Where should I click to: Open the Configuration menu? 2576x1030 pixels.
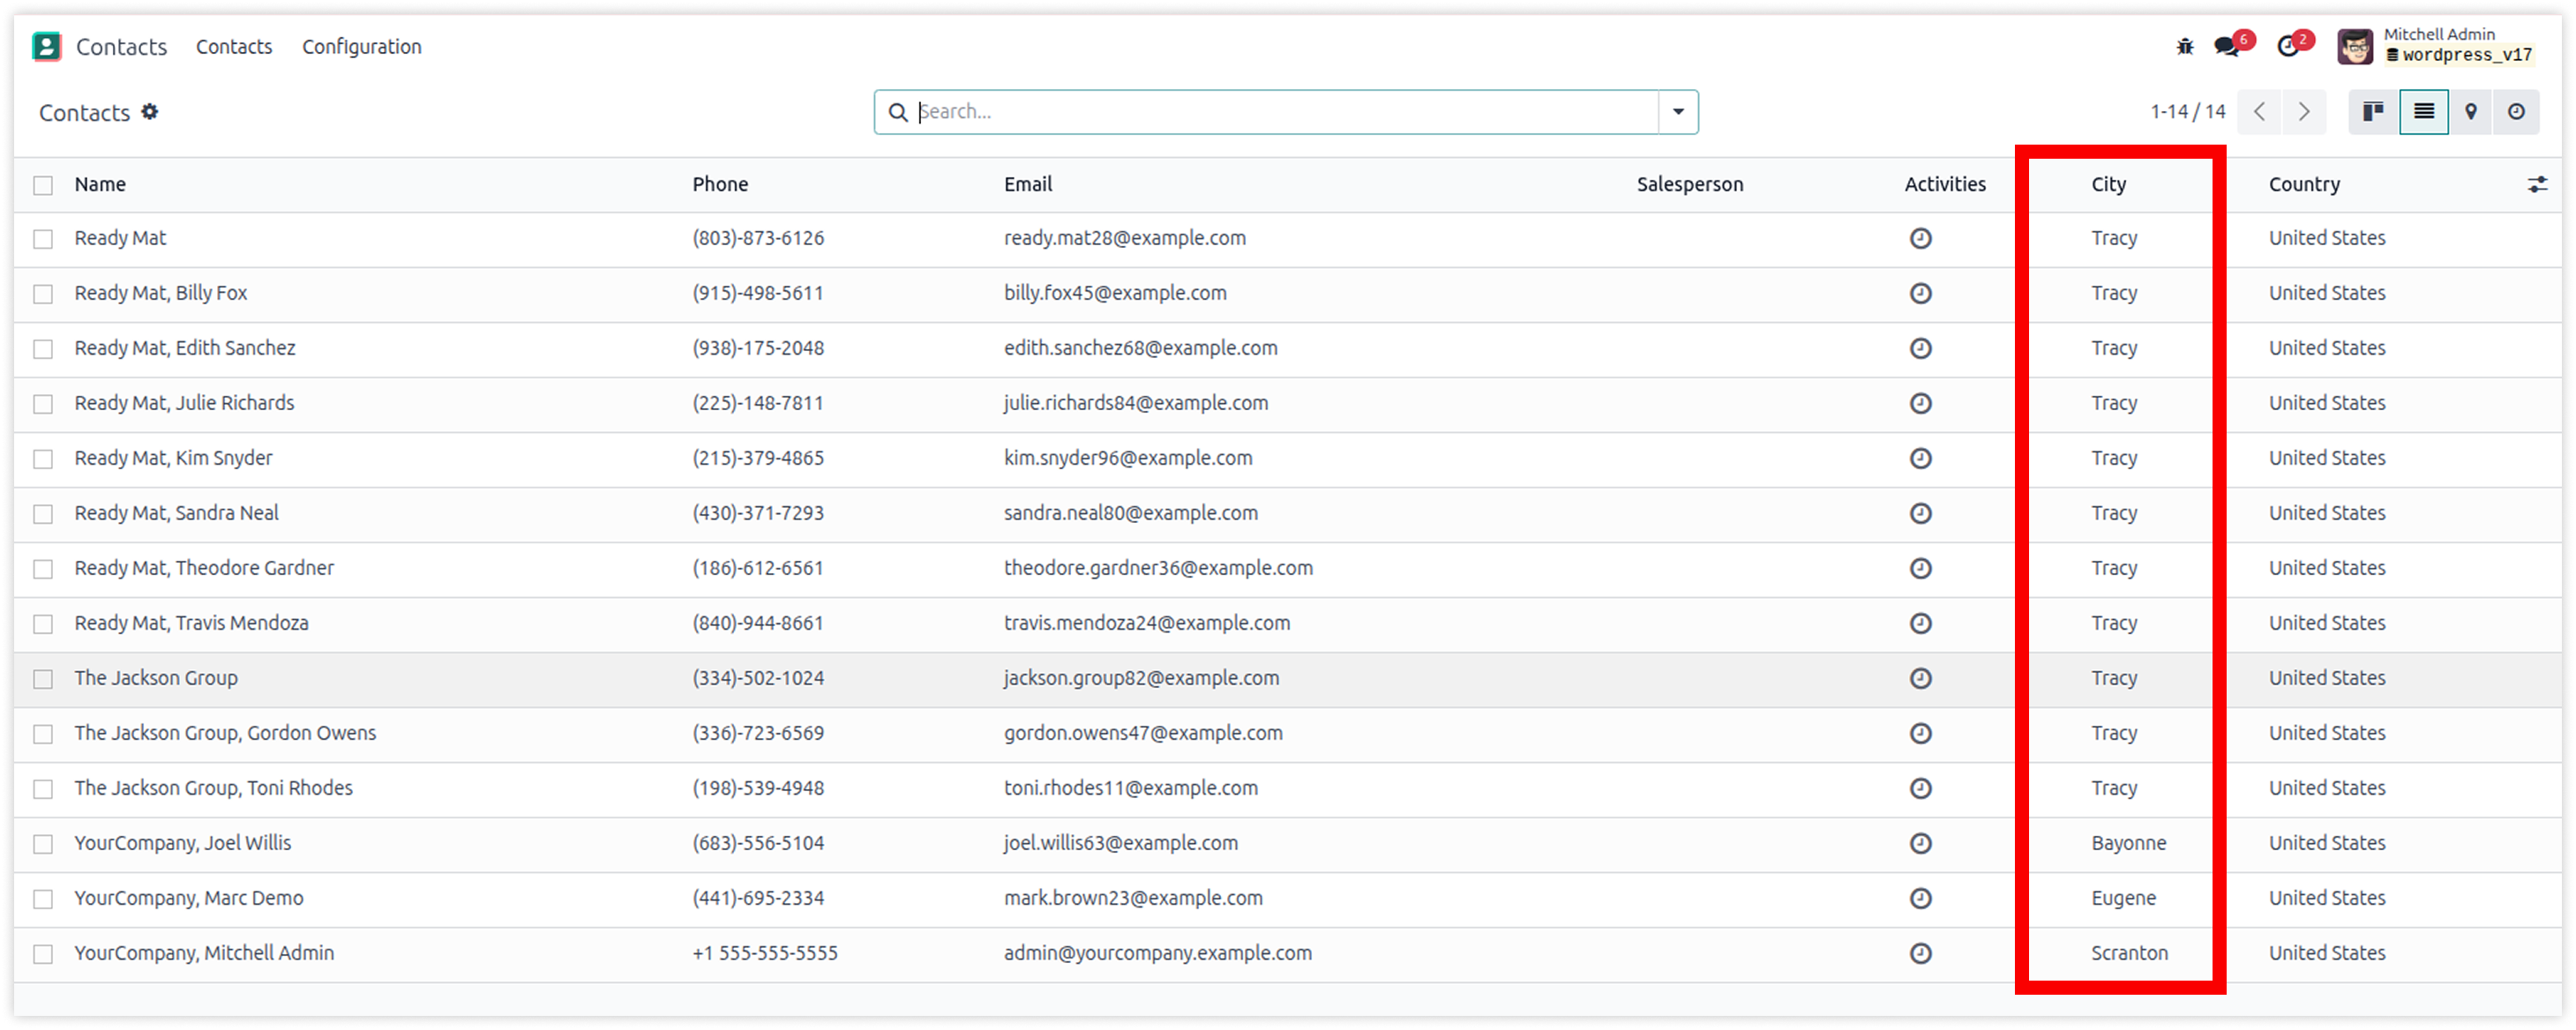click(362, 47)
